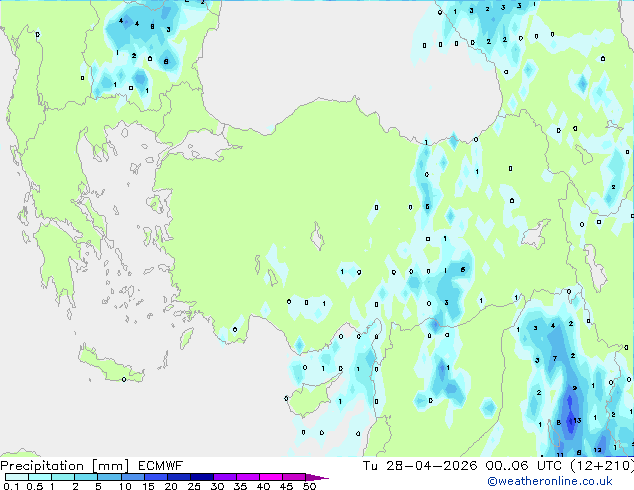Viewport: 634px width, 490px height.
Task: Click the legend value '0.1'
Action: 11,486
